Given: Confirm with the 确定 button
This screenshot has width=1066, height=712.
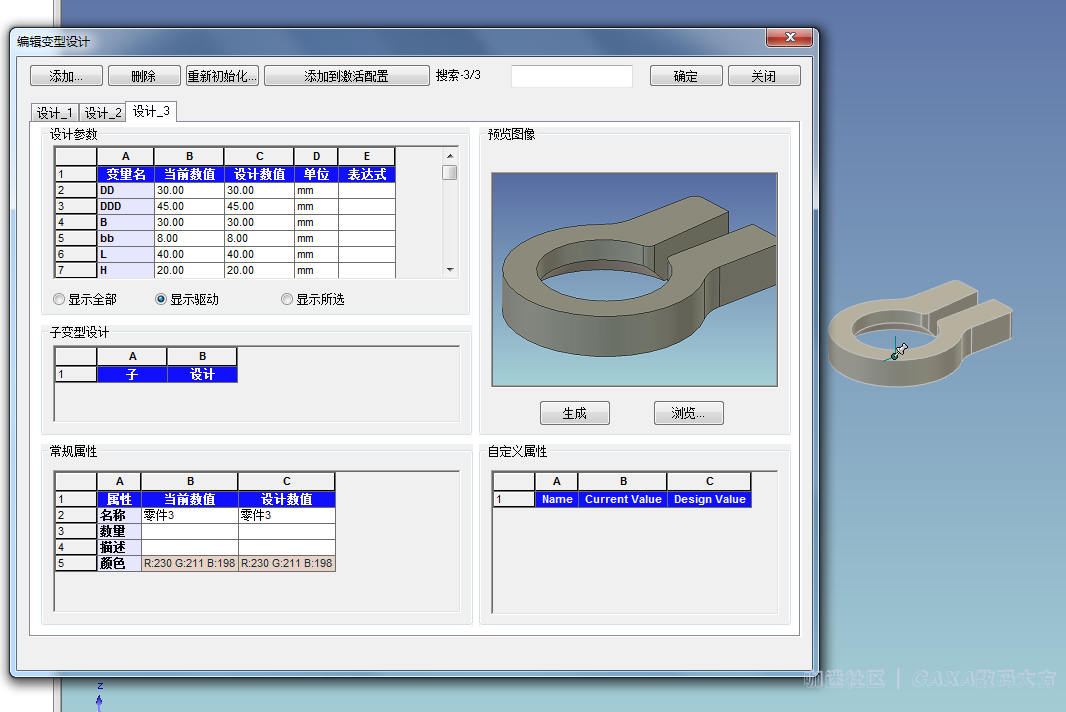Looking at the screenshot, I should tap(685, 76).
